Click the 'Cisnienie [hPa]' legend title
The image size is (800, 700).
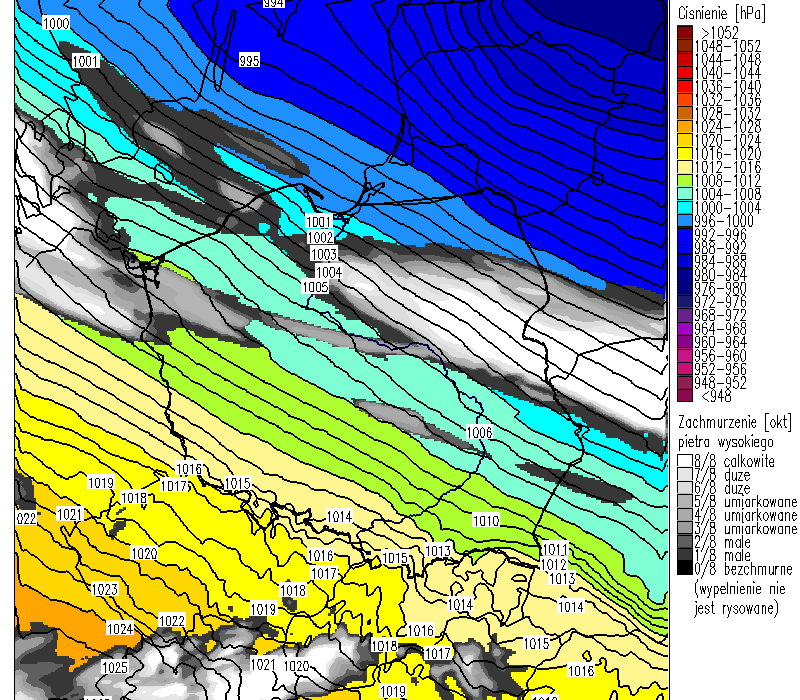[x=721, y=14]
